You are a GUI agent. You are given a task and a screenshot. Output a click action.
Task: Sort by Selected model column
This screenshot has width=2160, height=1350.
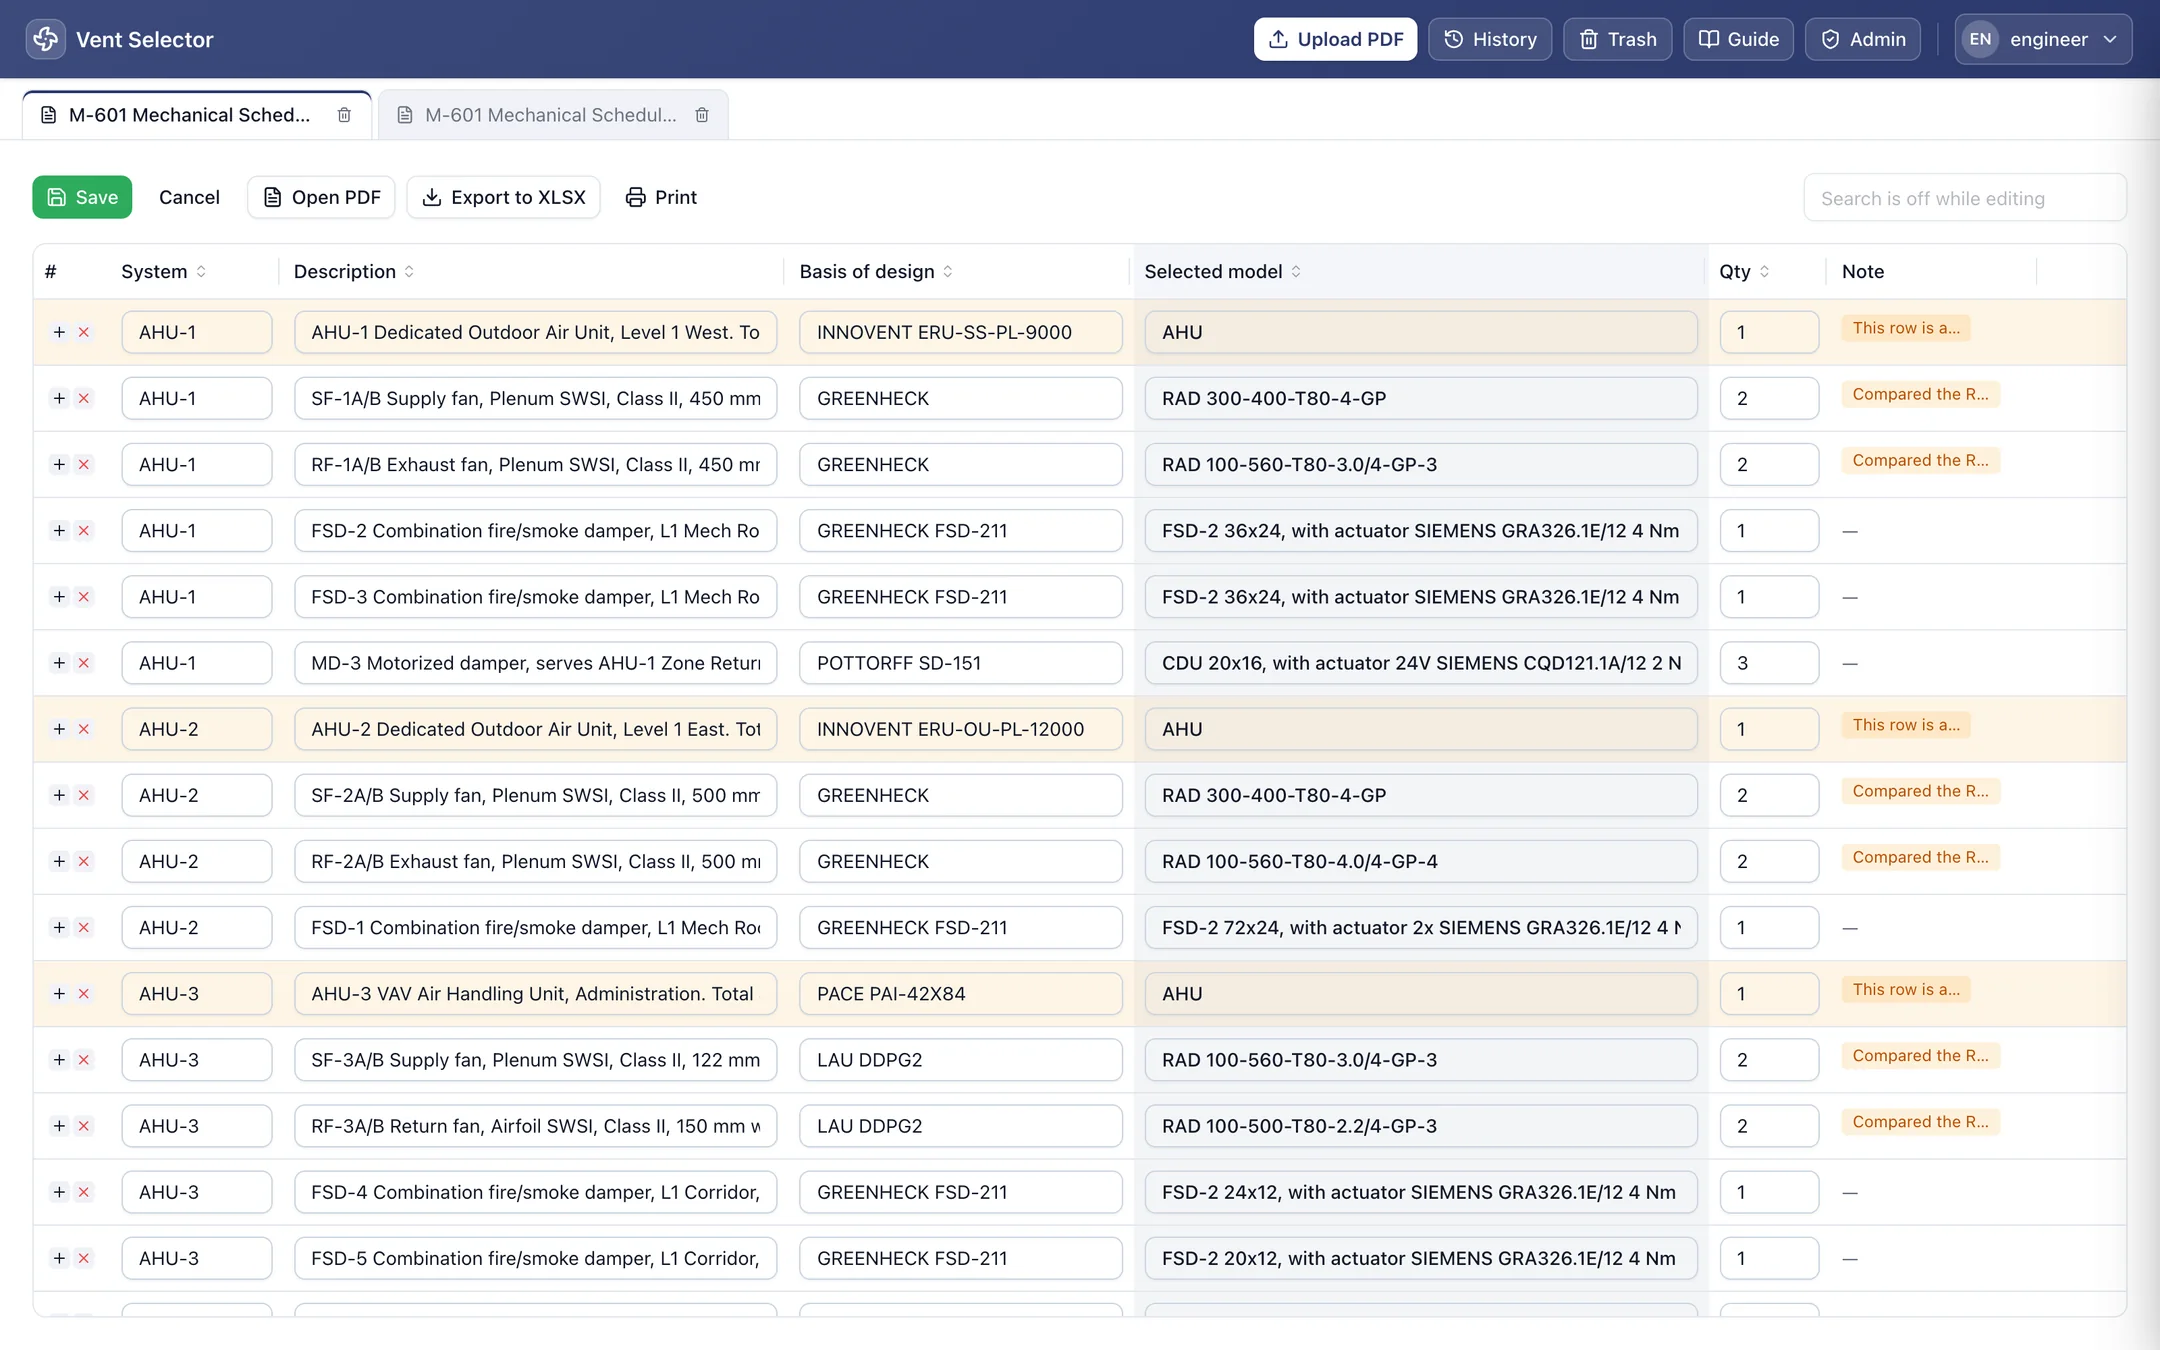(x=1222, y=272)
